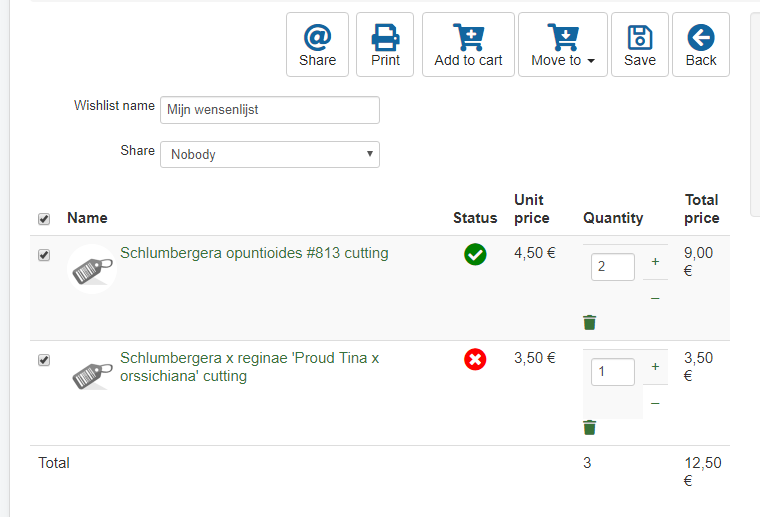This screenshot has height=517, width=760.
Task: Go back using the Back button
Action: (701, 45)
